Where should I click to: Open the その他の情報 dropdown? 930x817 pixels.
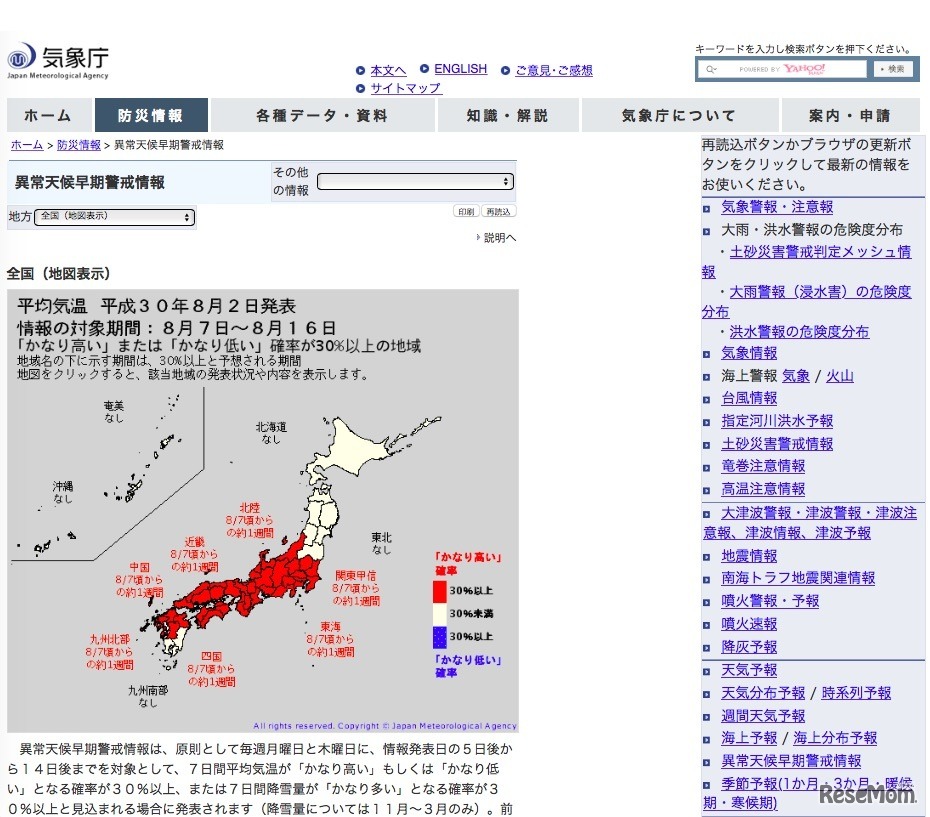point(415,181)
